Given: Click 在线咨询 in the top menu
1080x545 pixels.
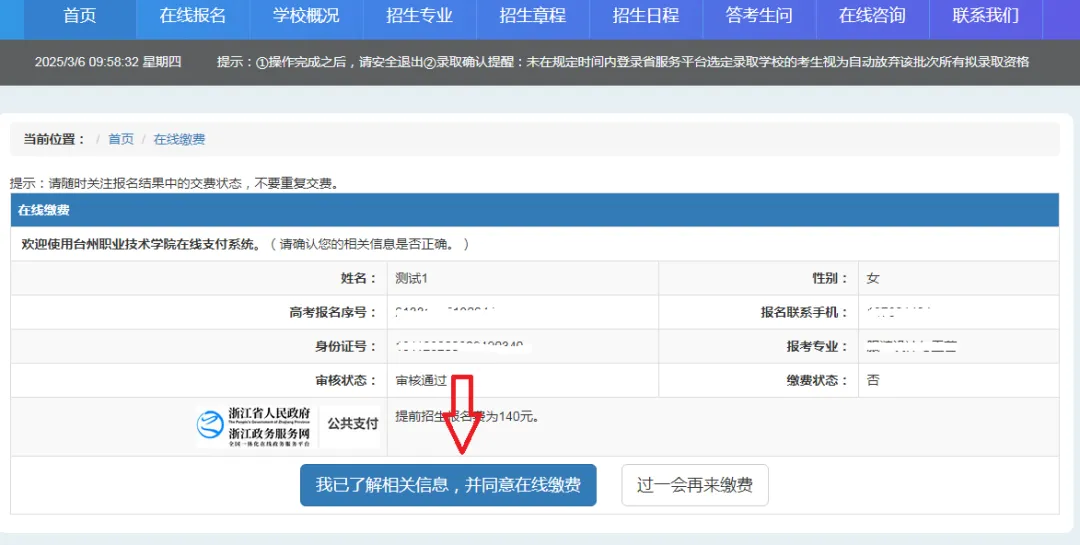Looking at the screenshot, I should pos(872,16).
